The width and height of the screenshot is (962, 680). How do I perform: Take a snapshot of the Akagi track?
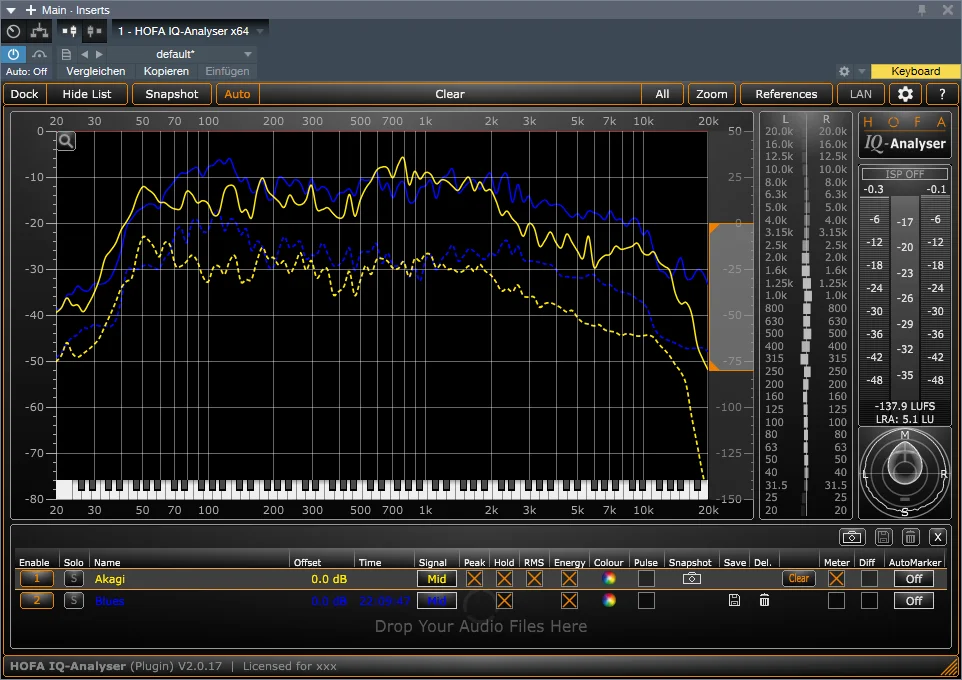(691, 578)
